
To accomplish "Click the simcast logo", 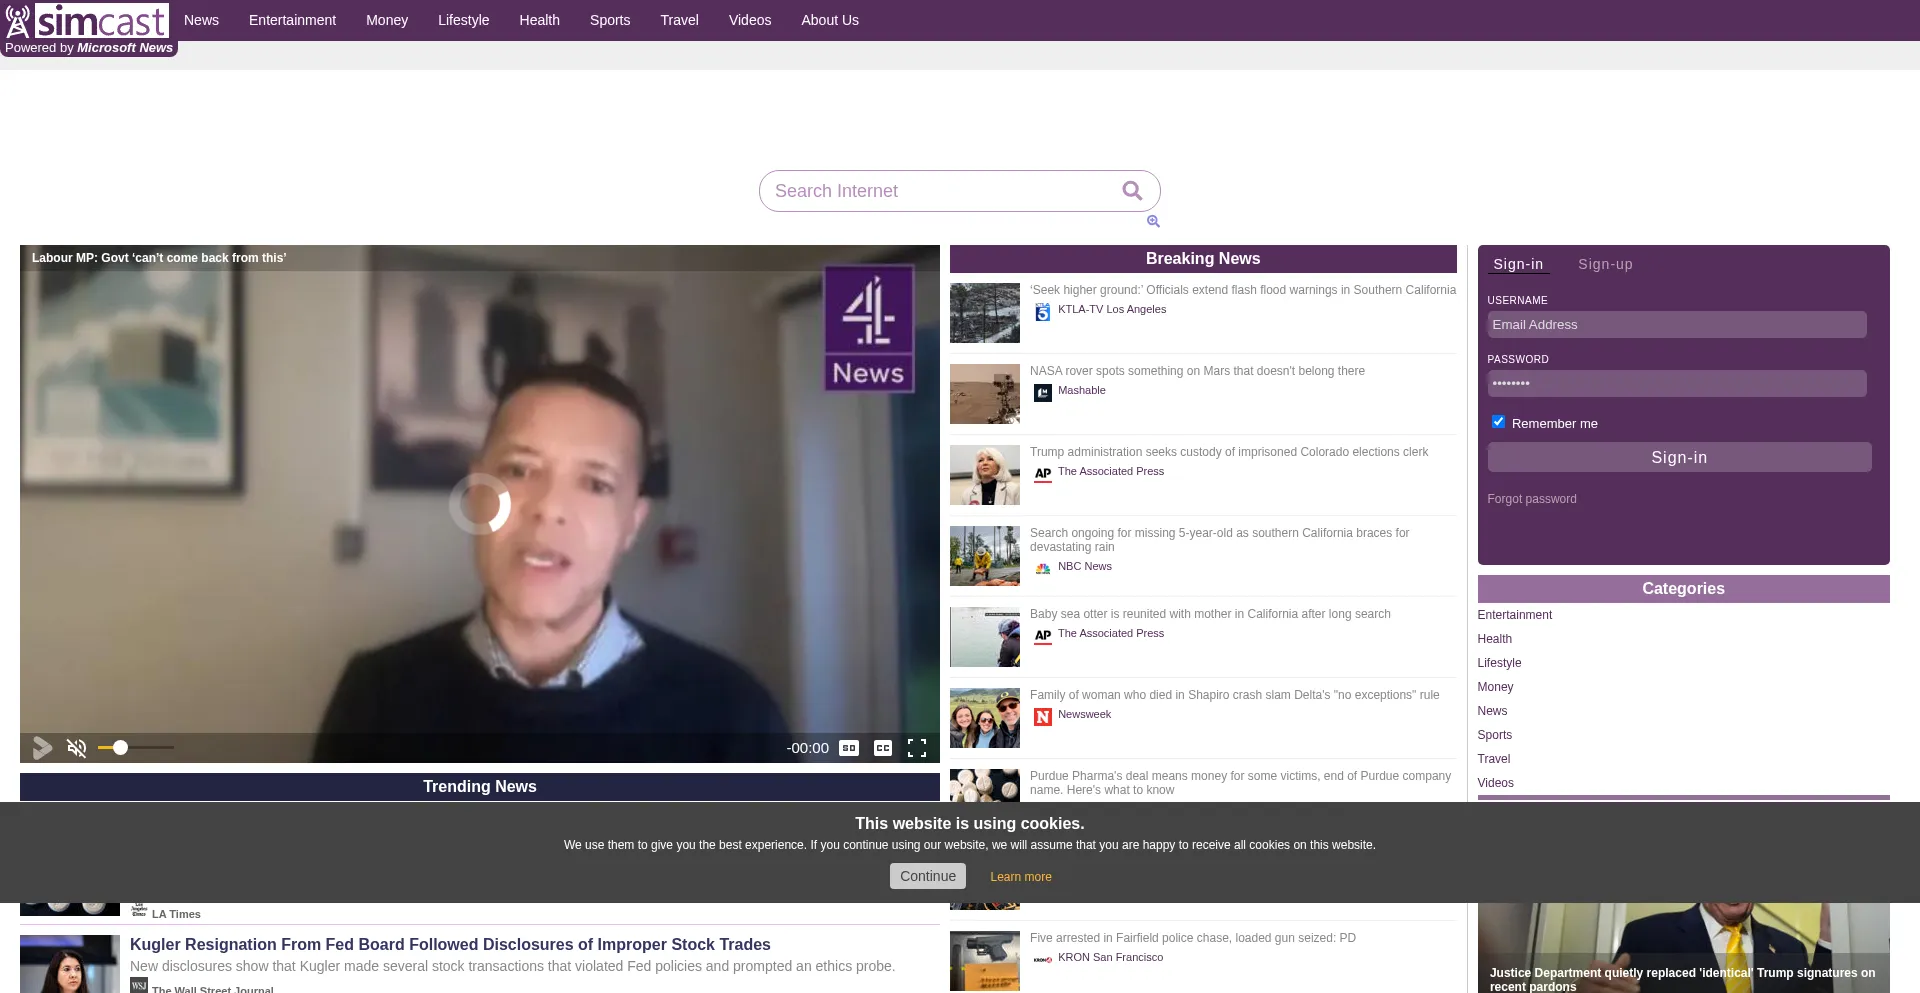I will click(88, 21).
